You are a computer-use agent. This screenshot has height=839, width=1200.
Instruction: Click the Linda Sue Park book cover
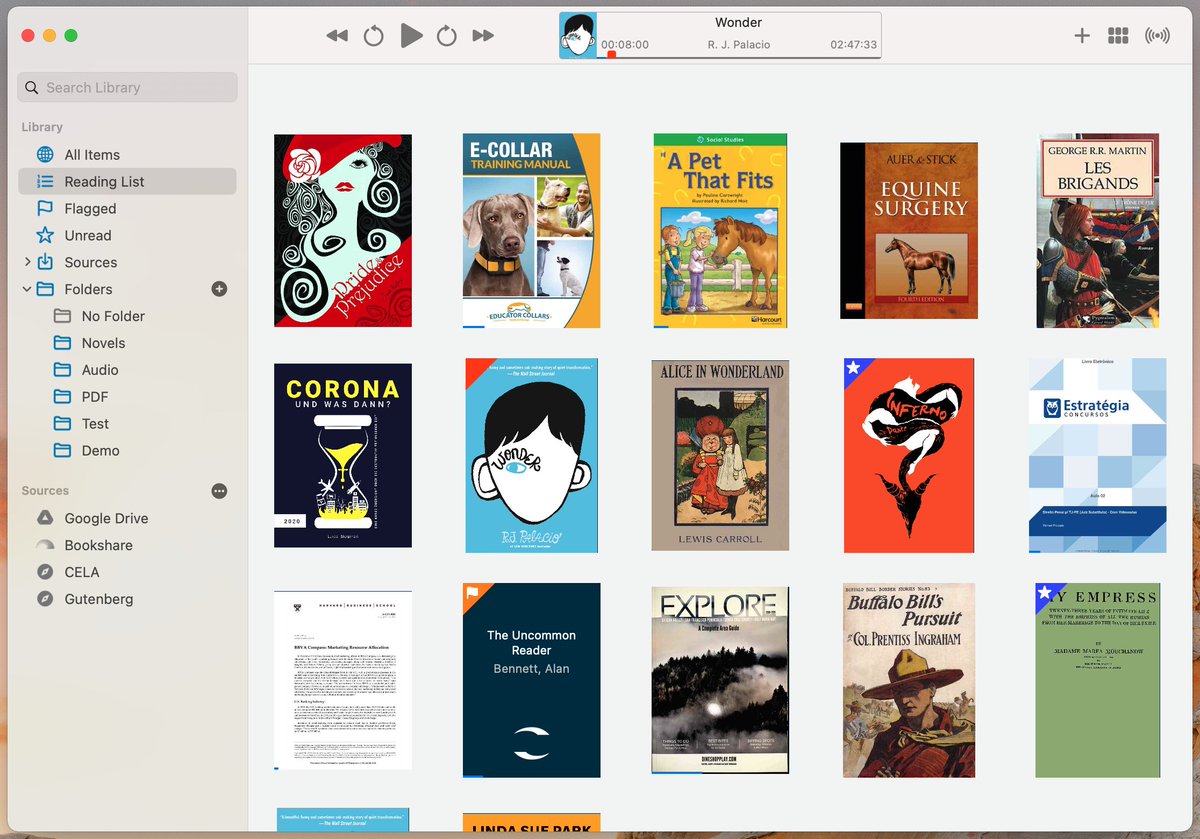[x=531, y=822]
